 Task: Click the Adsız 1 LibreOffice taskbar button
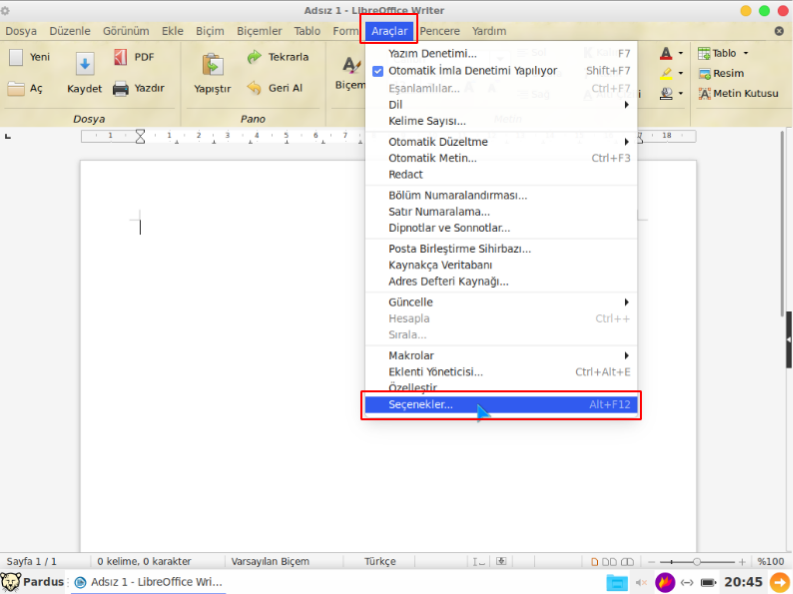[148, 582]
